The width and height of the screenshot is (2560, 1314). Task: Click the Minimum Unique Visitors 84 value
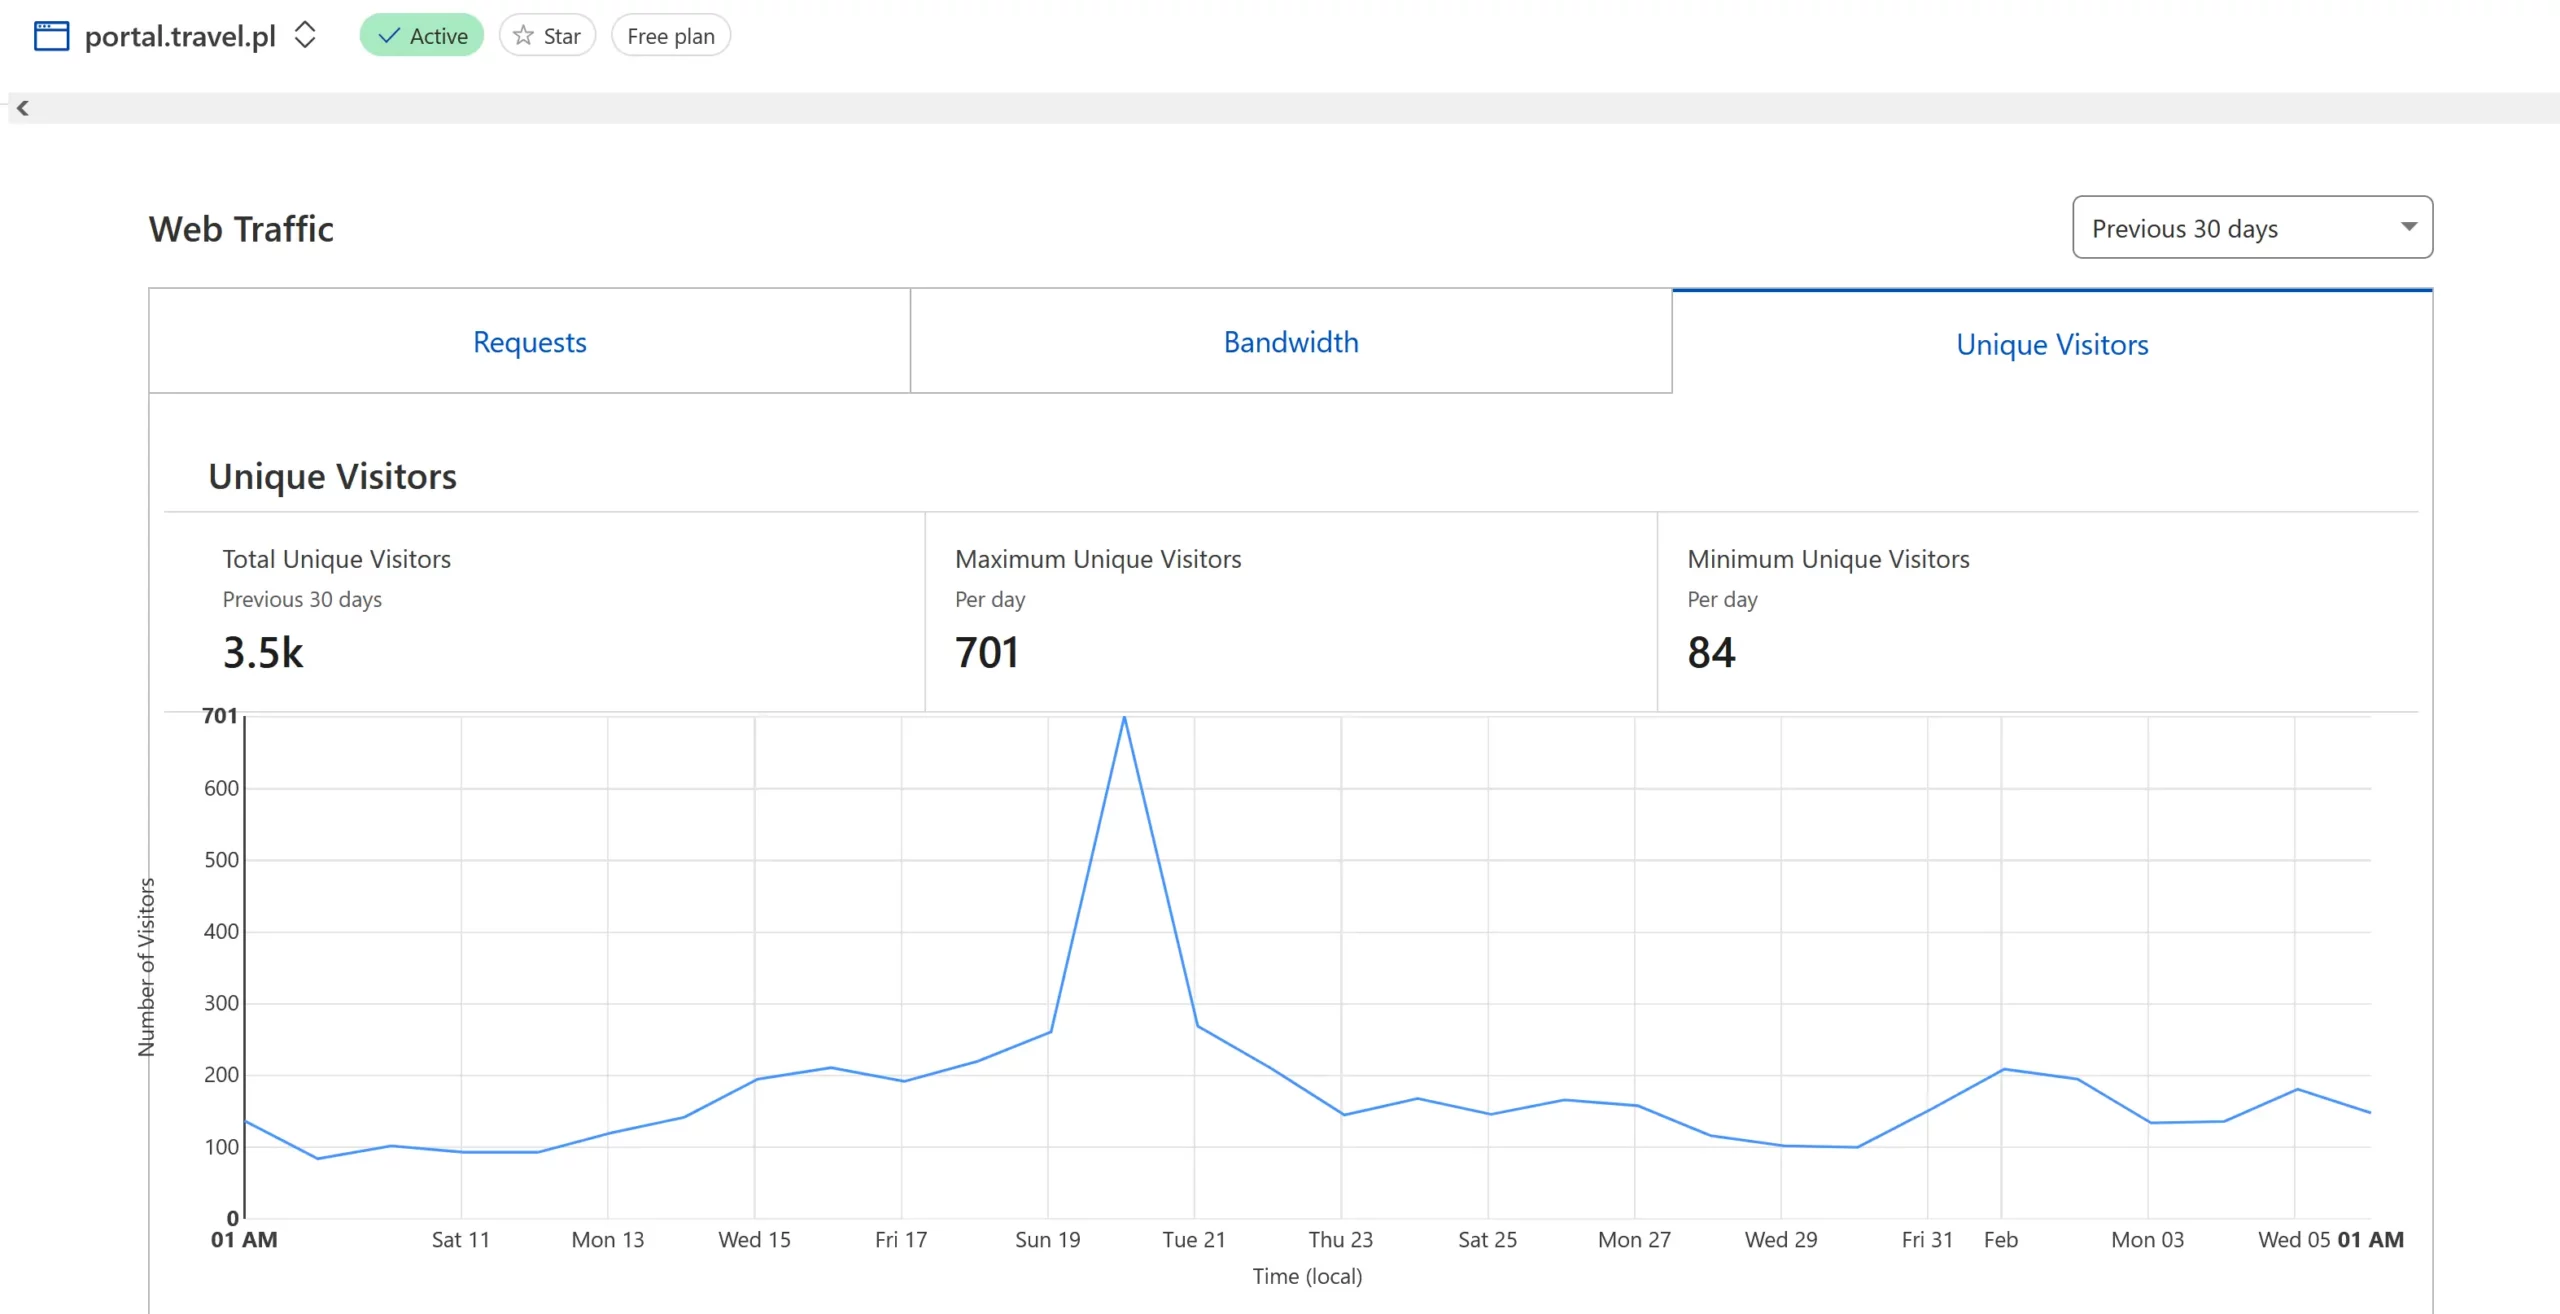click(x=1711, y=652)
